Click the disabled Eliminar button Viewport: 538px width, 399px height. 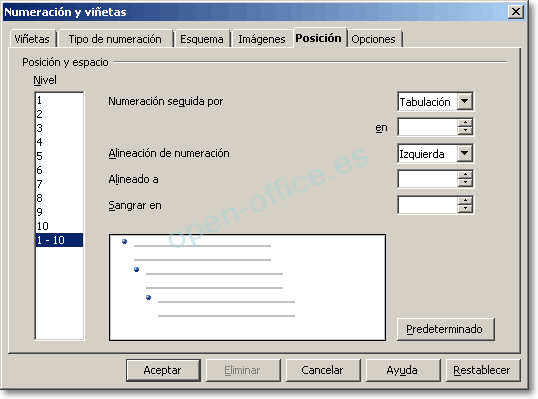[243, 370]
